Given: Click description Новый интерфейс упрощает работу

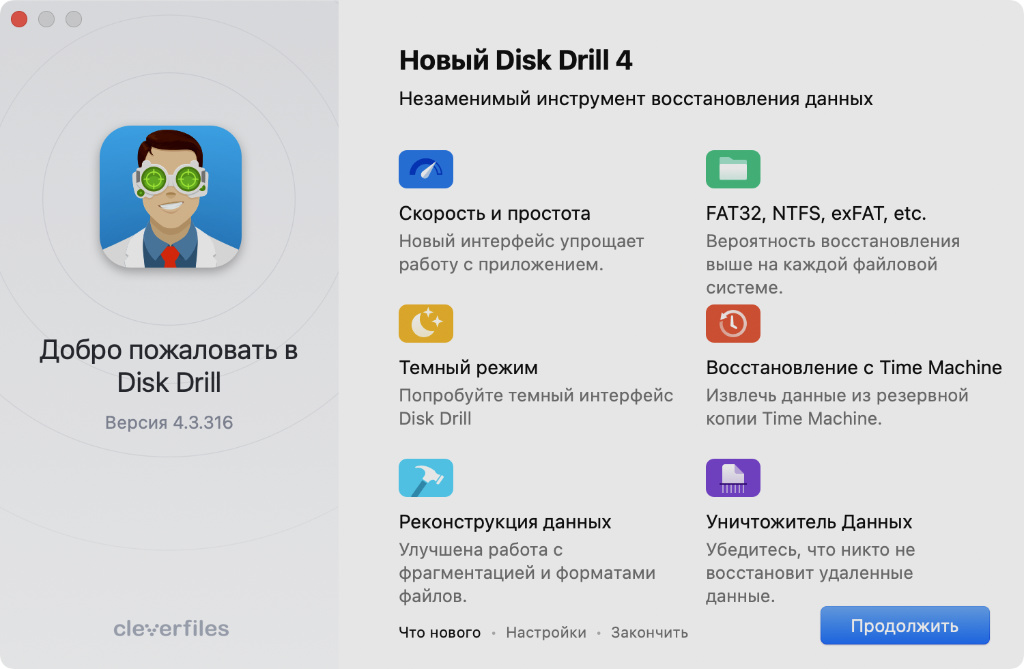Looking at the screenshot, I should pos(521,253).
